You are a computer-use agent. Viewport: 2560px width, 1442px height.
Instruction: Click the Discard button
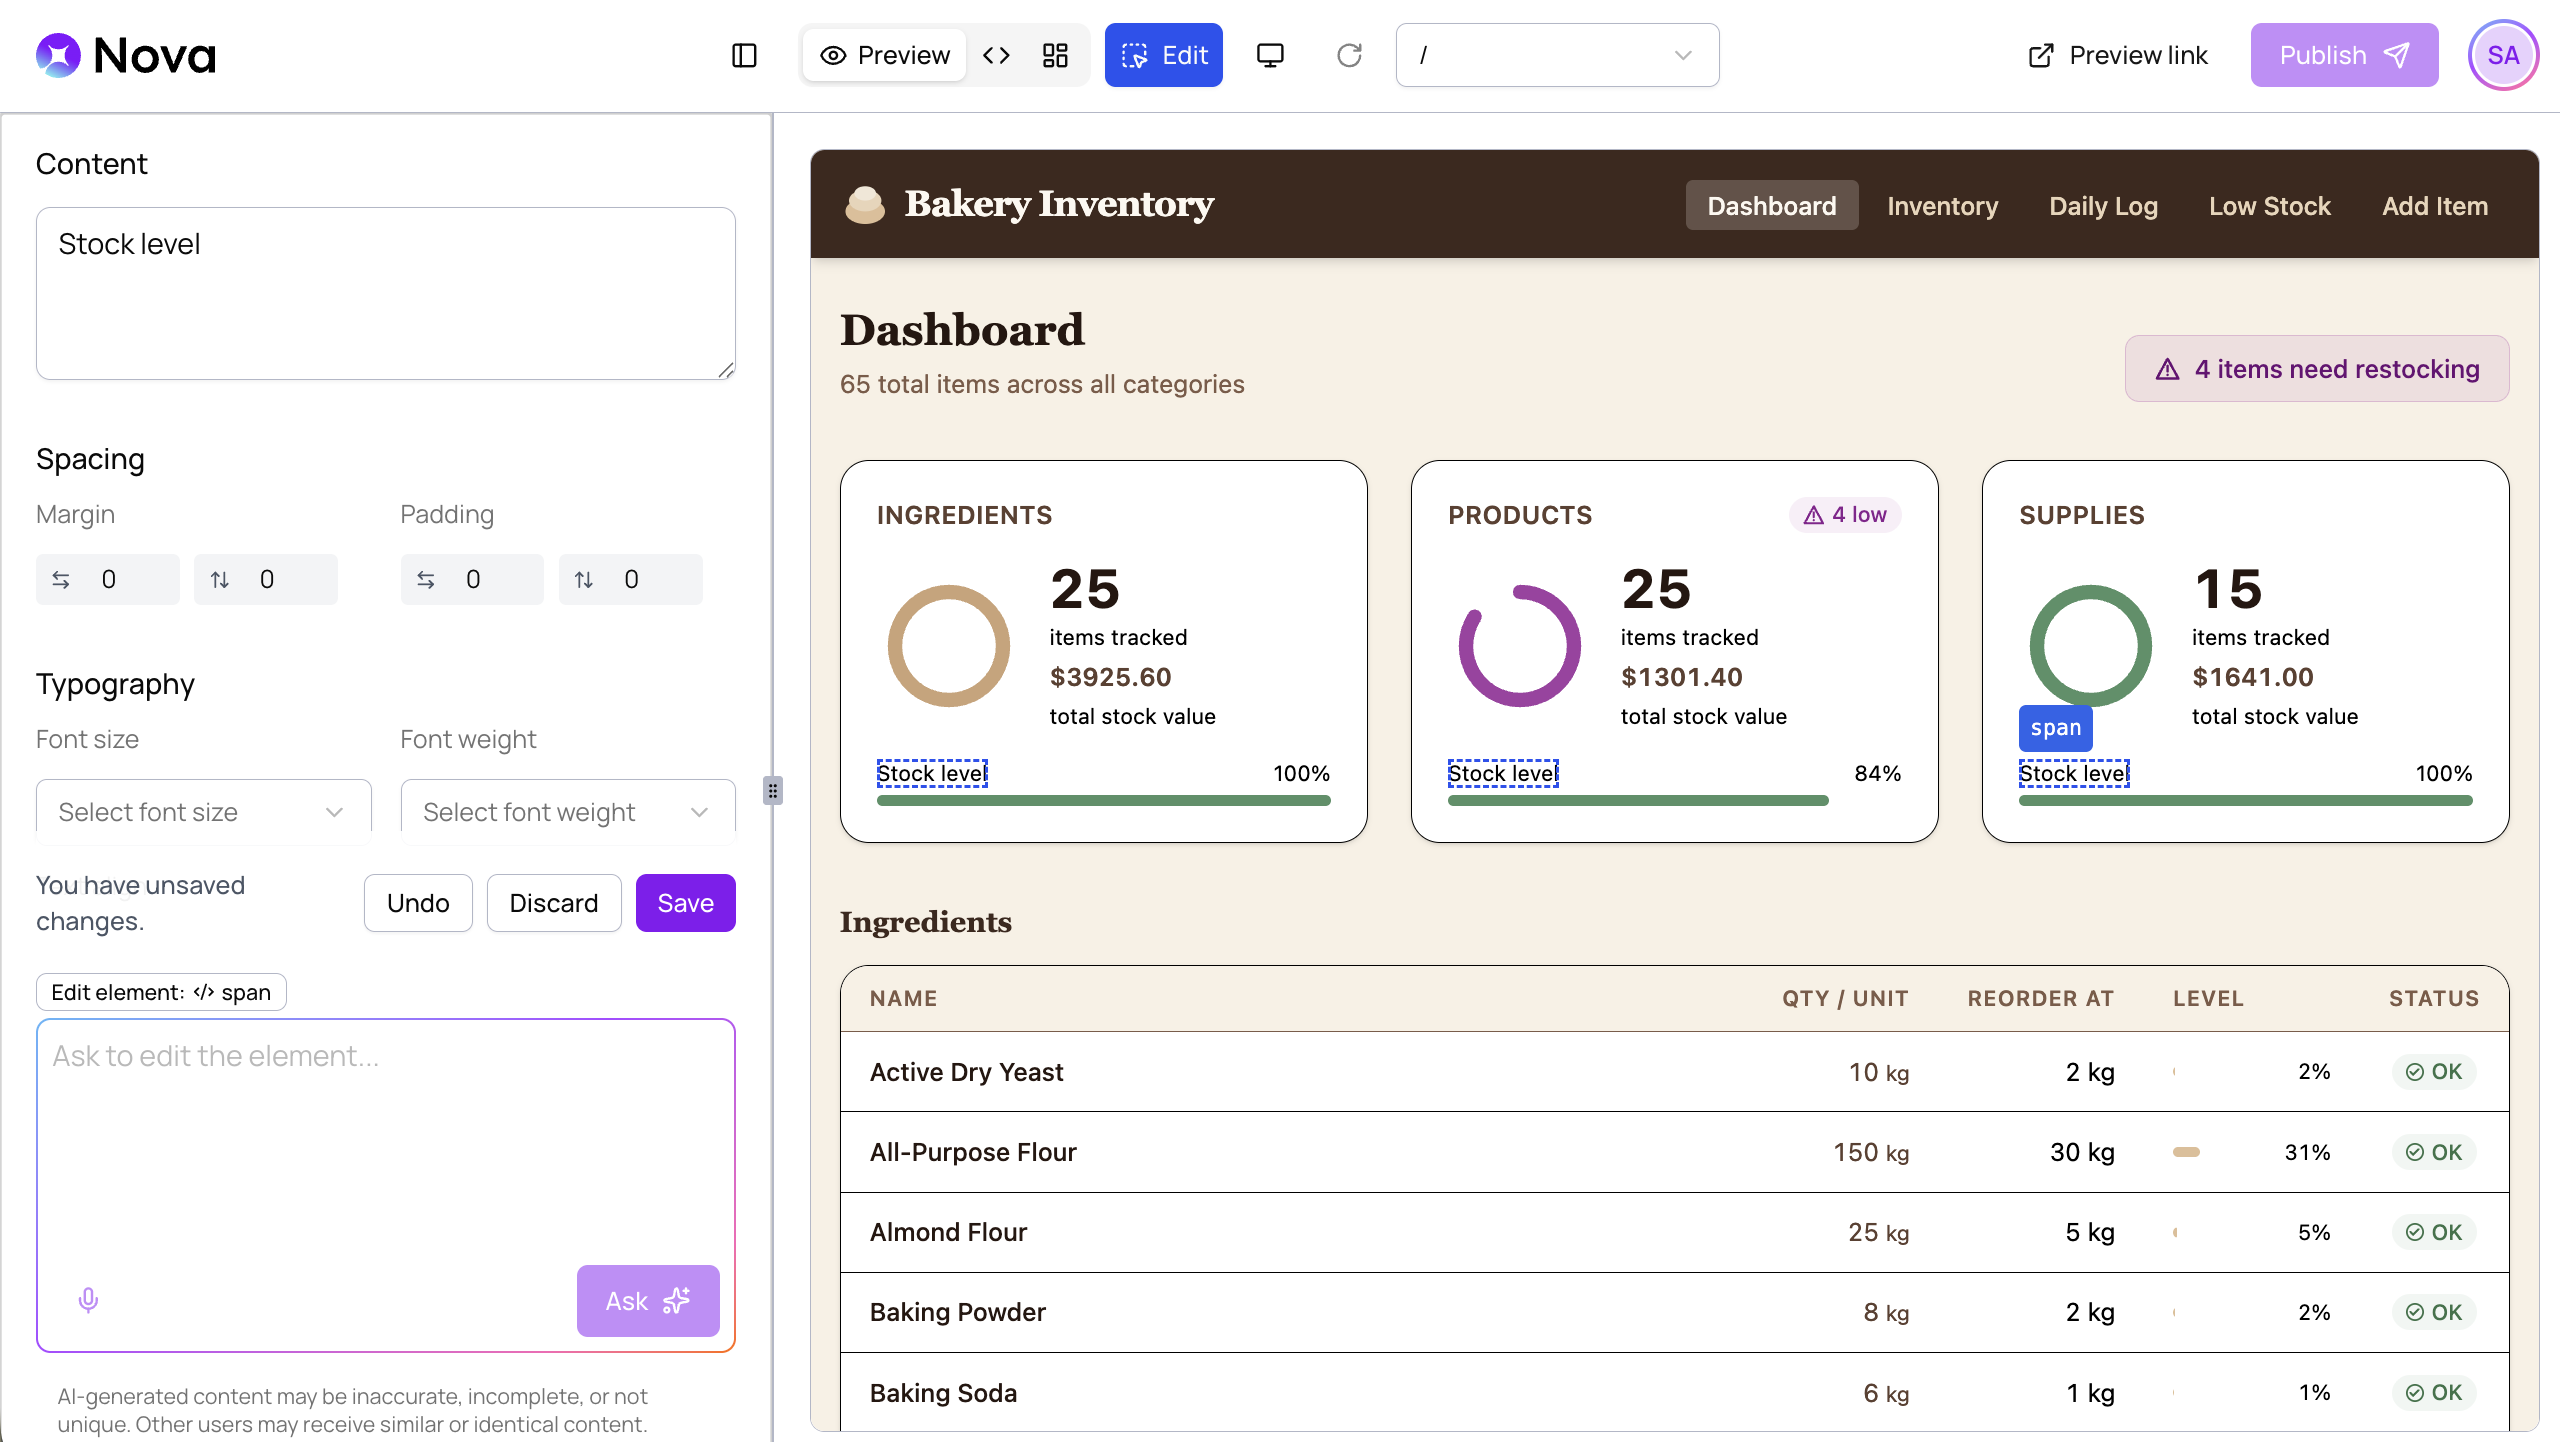(x=554, y=903)
